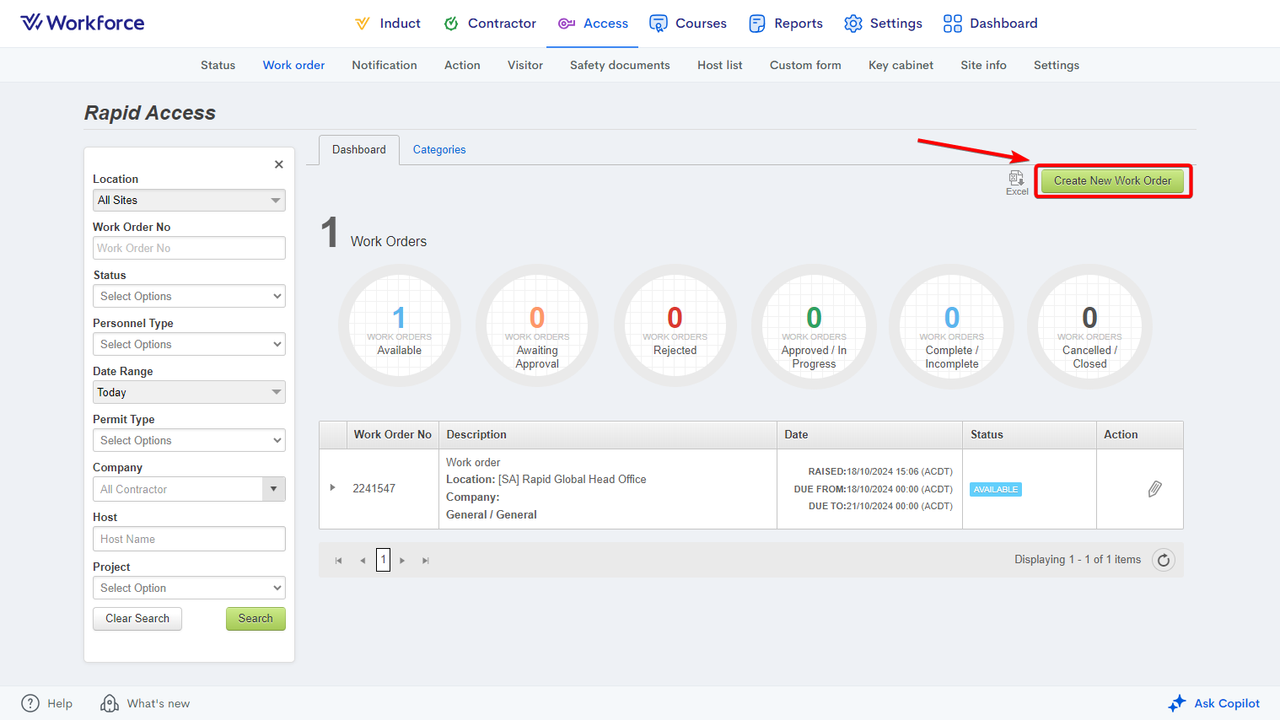
Task: Go to first page of results
Action: [339, 560]
